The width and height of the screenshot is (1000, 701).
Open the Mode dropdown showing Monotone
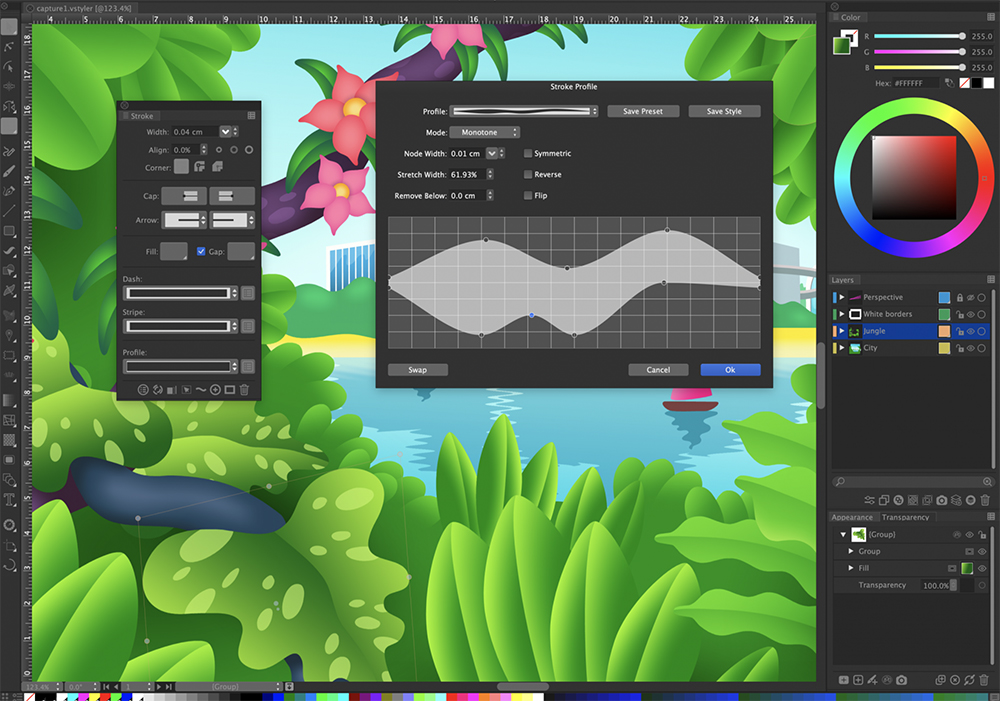pyautogui.click(x=485, y=132)
